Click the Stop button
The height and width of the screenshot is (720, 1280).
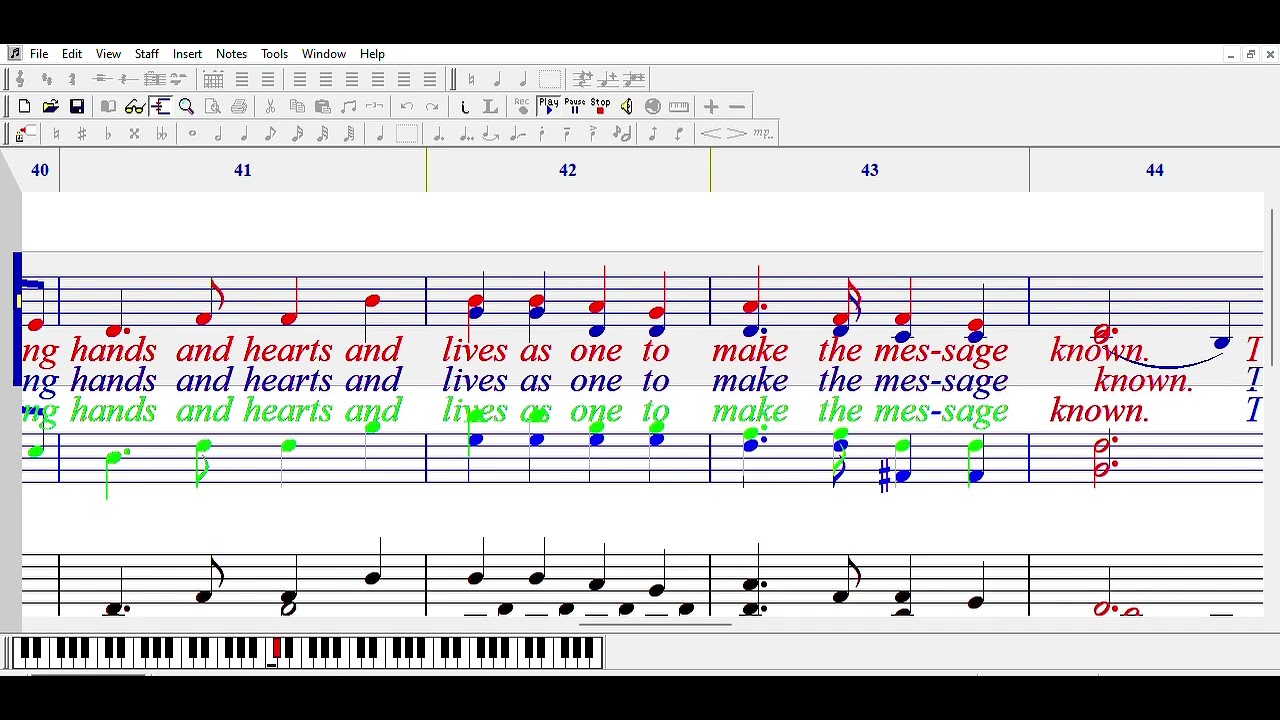pyautogui.click(x=601, y=106)
